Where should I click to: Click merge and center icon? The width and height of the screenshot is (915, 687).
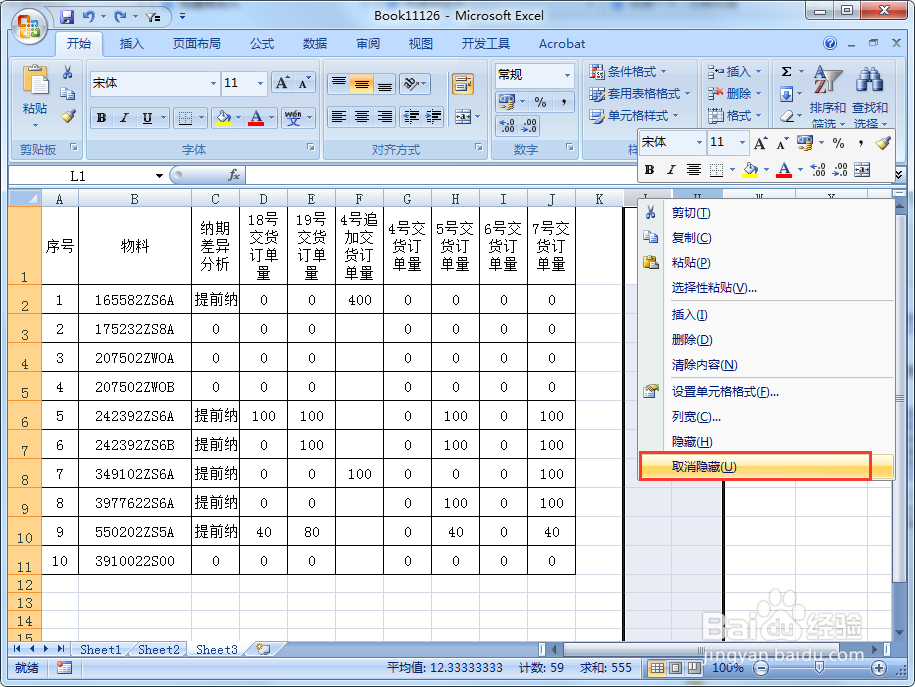click(463, 117)
